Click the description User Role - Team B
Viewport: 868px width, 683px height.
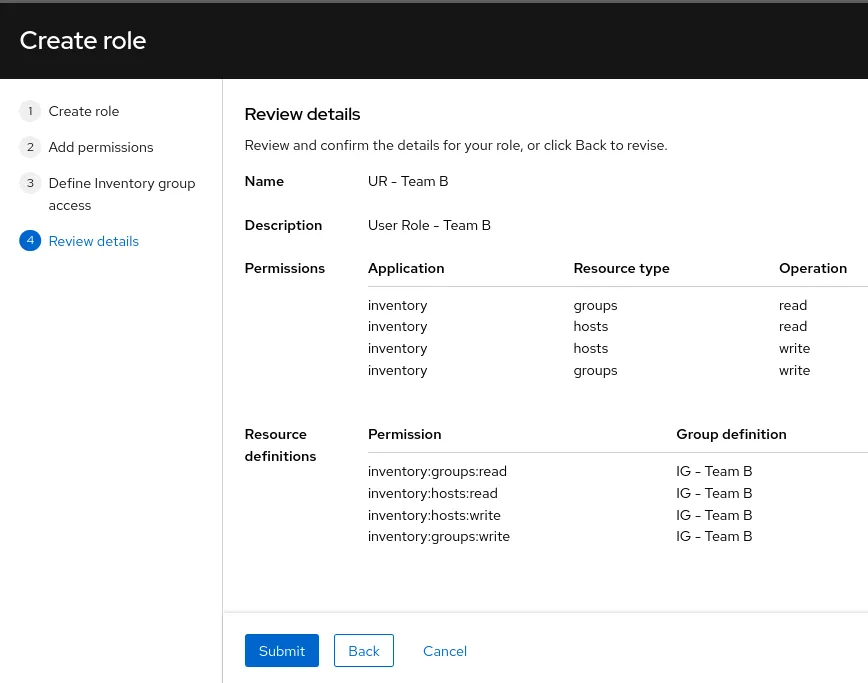pos(429,225)
